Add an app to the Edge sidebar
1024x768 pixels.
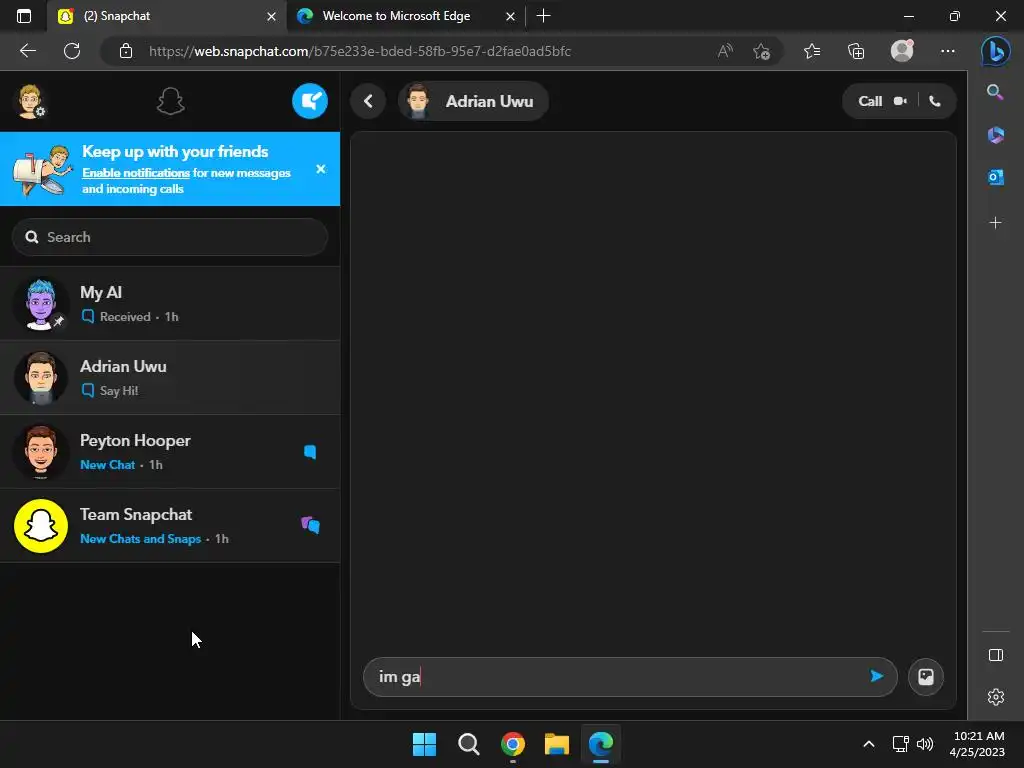point(995,223)
